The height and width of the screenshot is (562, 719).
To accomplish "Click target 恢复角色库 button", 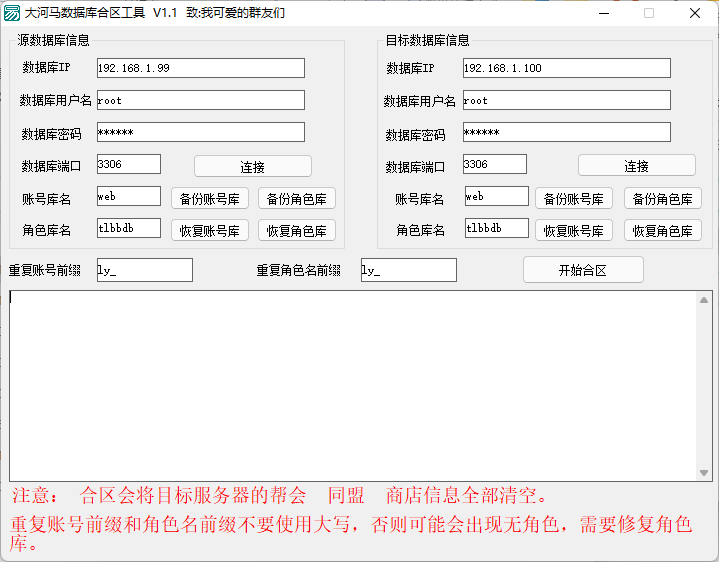I will pyautogui.click(x=662, y=230).
